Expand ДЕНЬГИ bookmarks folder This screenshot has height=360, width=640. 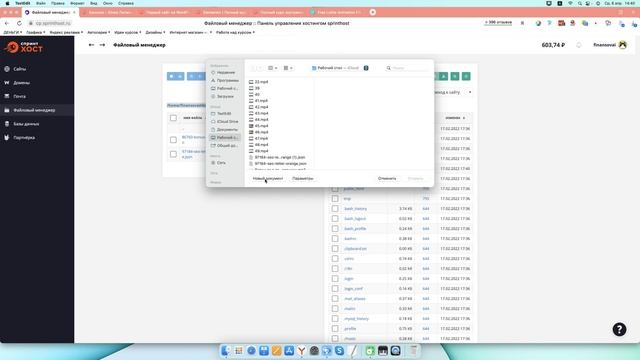tap(13, 32)
